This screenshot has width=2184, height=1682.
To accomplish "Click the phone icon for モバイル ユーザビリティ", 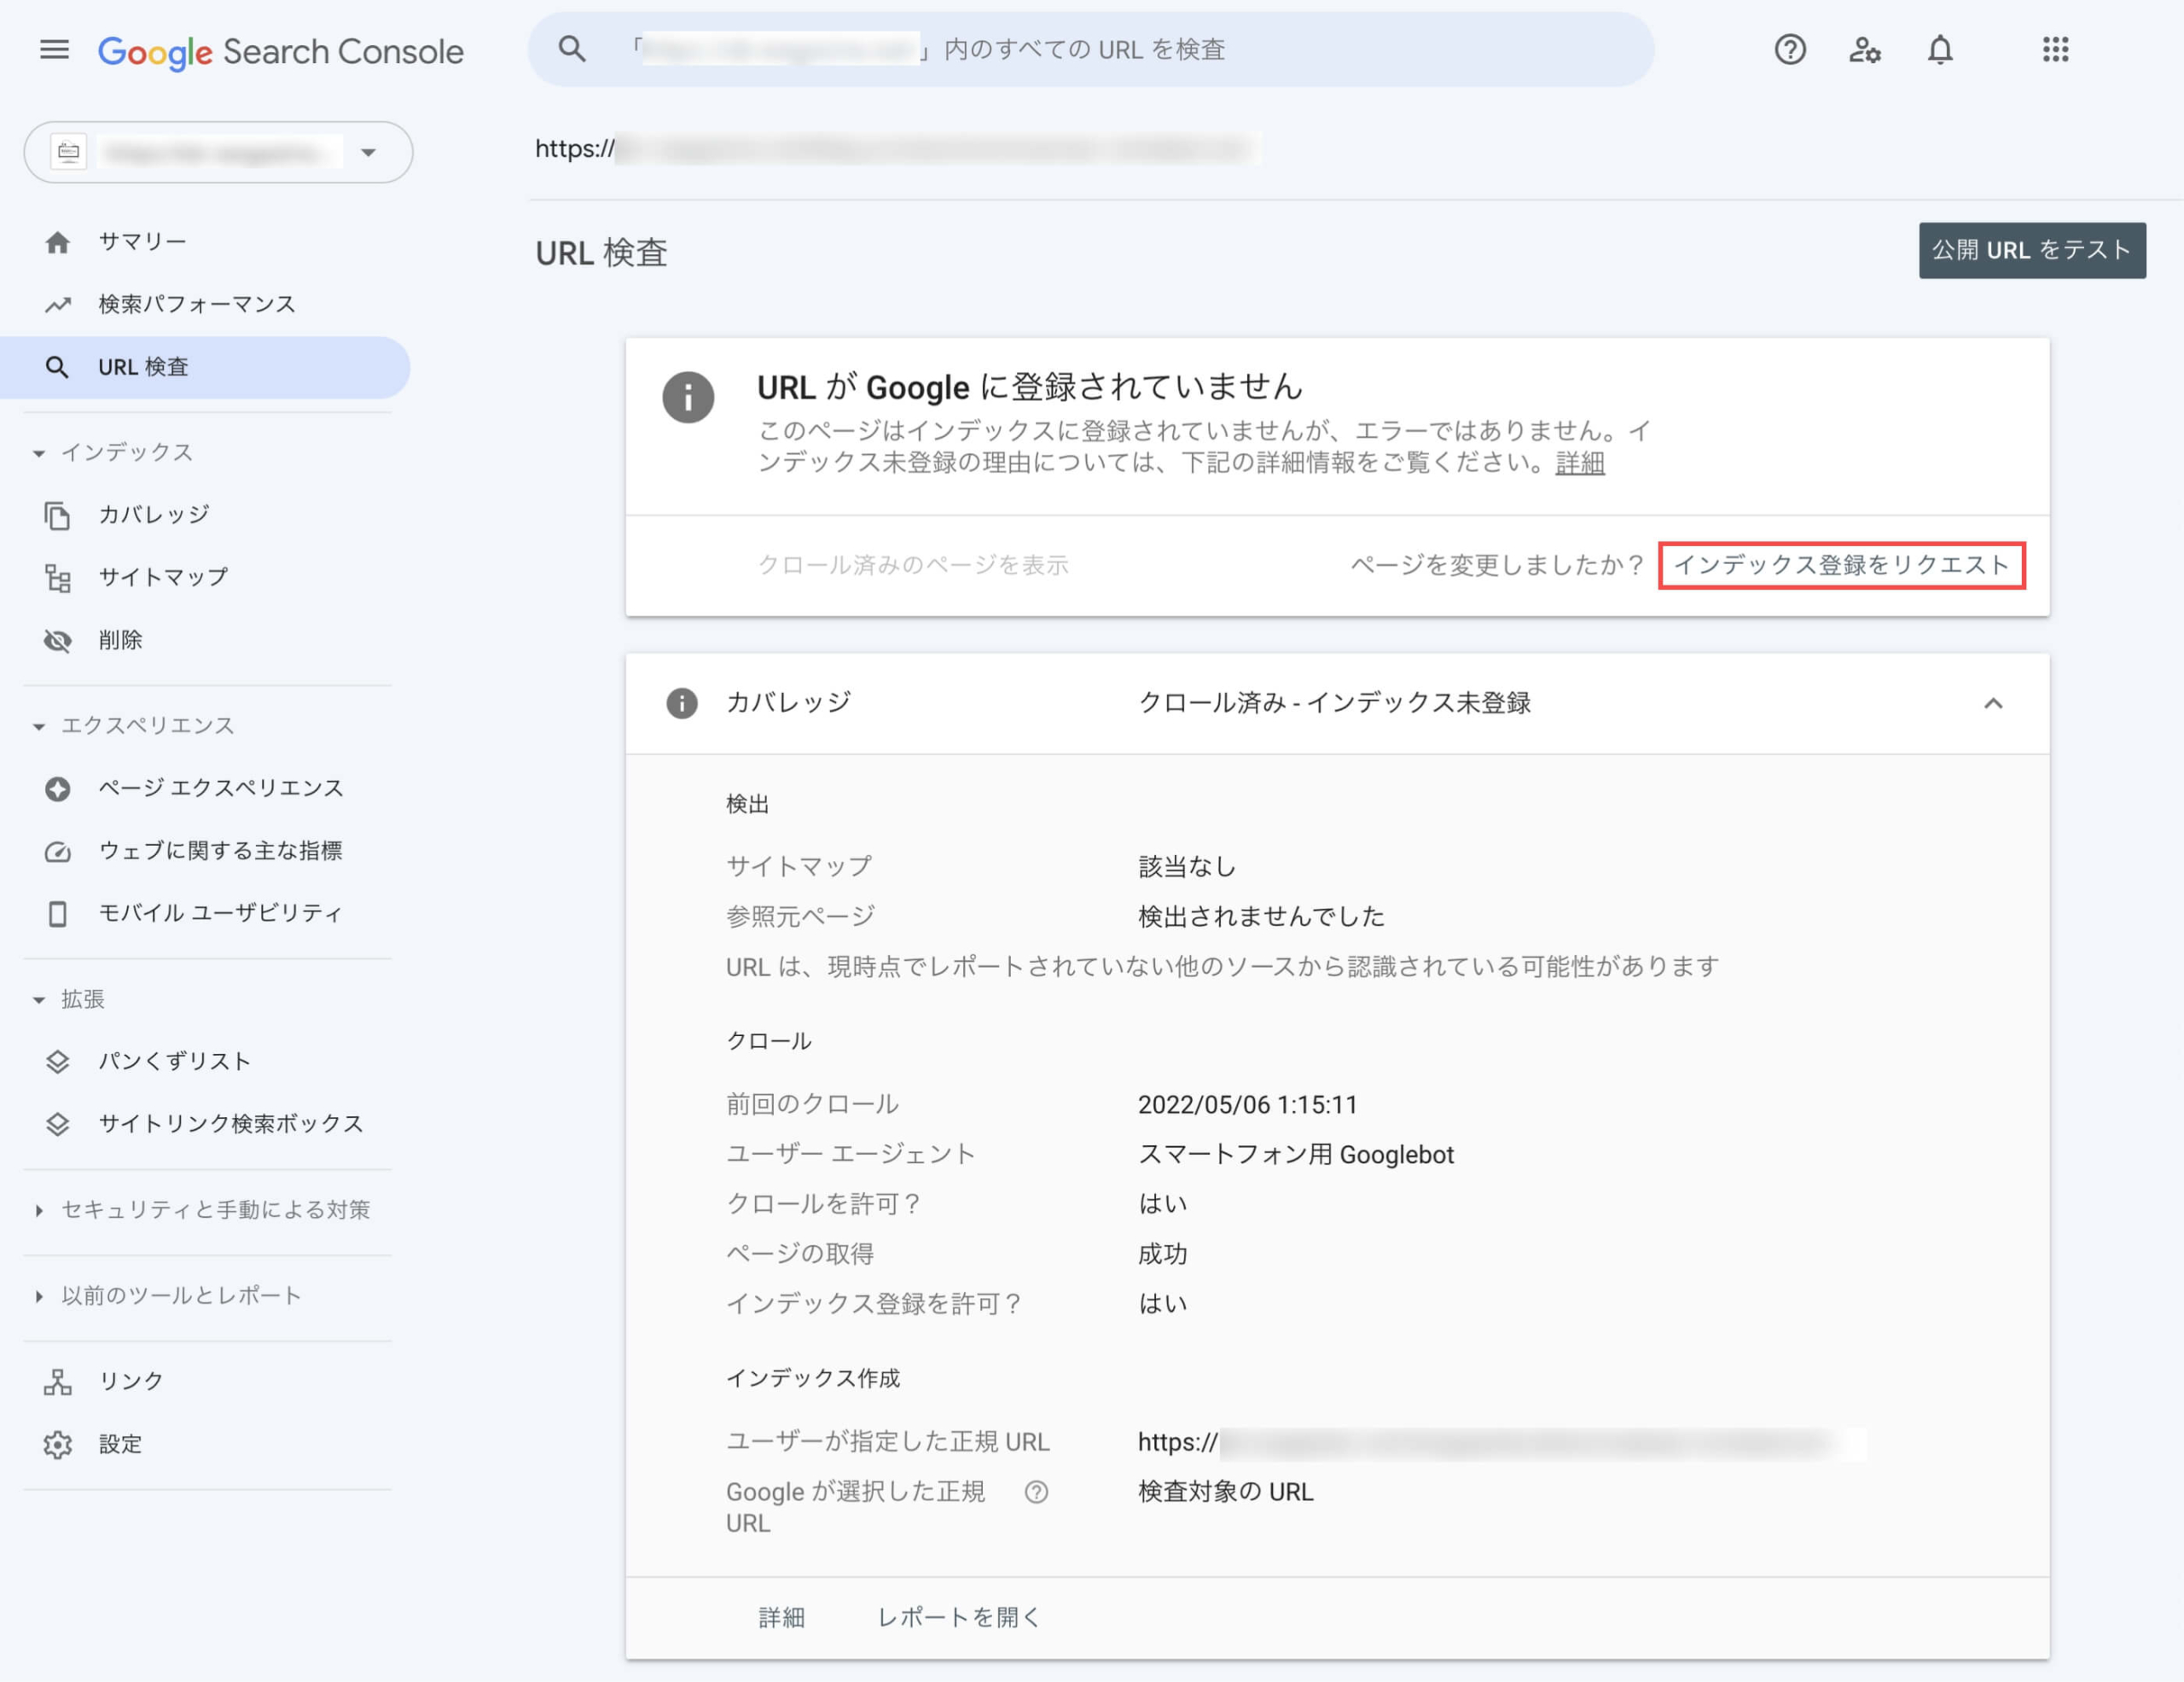I will [57, 914].
